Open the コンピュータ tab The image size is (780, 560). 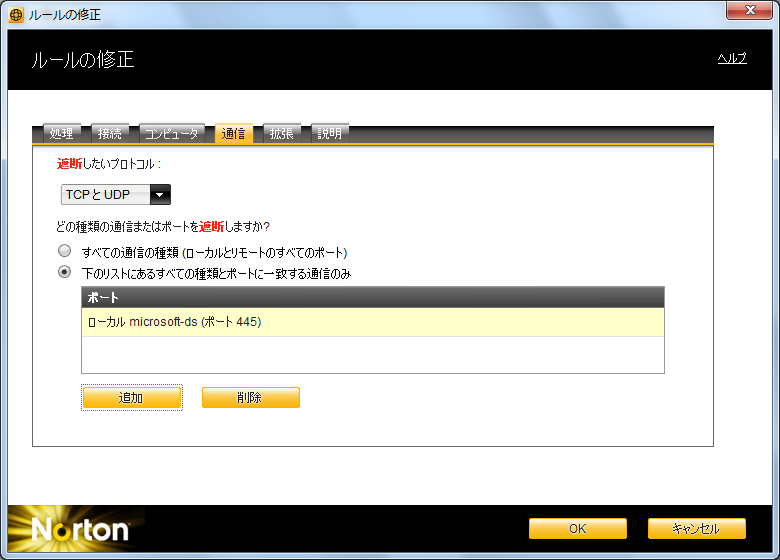170,134
